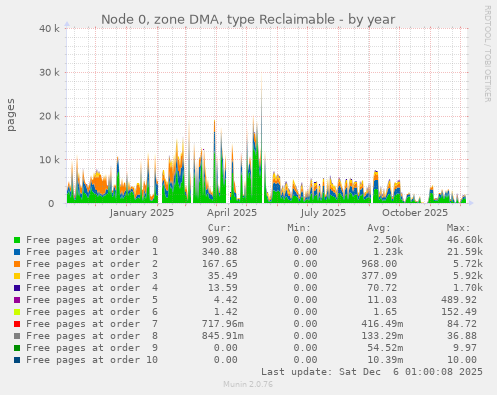This screenshot has height=395, width=497.
Task: Click the lime order 6 legend swatch
Action: [x=17, y=312]
